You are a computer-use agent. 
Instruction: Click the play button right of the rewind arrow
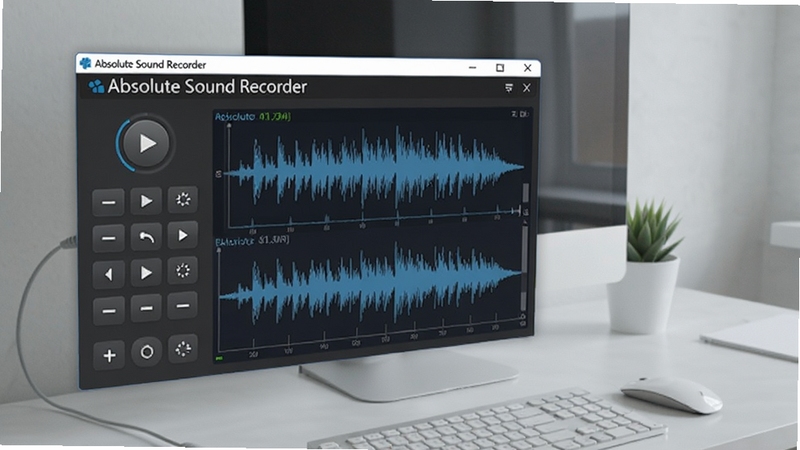tap(146, 272)
